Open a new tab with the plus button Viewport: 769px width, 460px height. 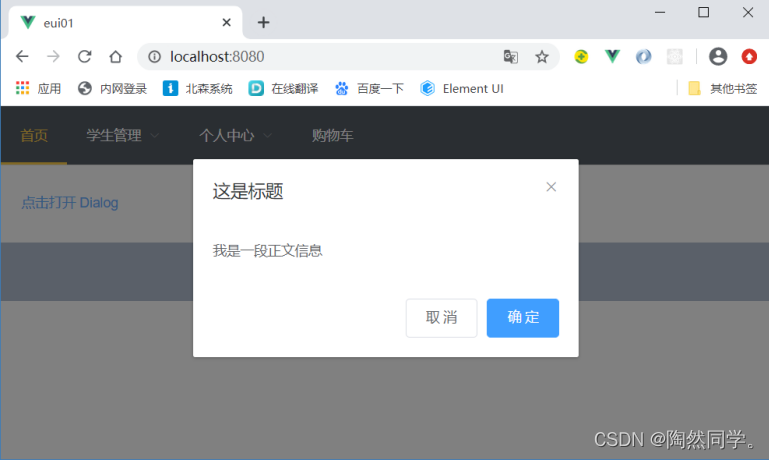pyautogui.click(x=263, y=23)
